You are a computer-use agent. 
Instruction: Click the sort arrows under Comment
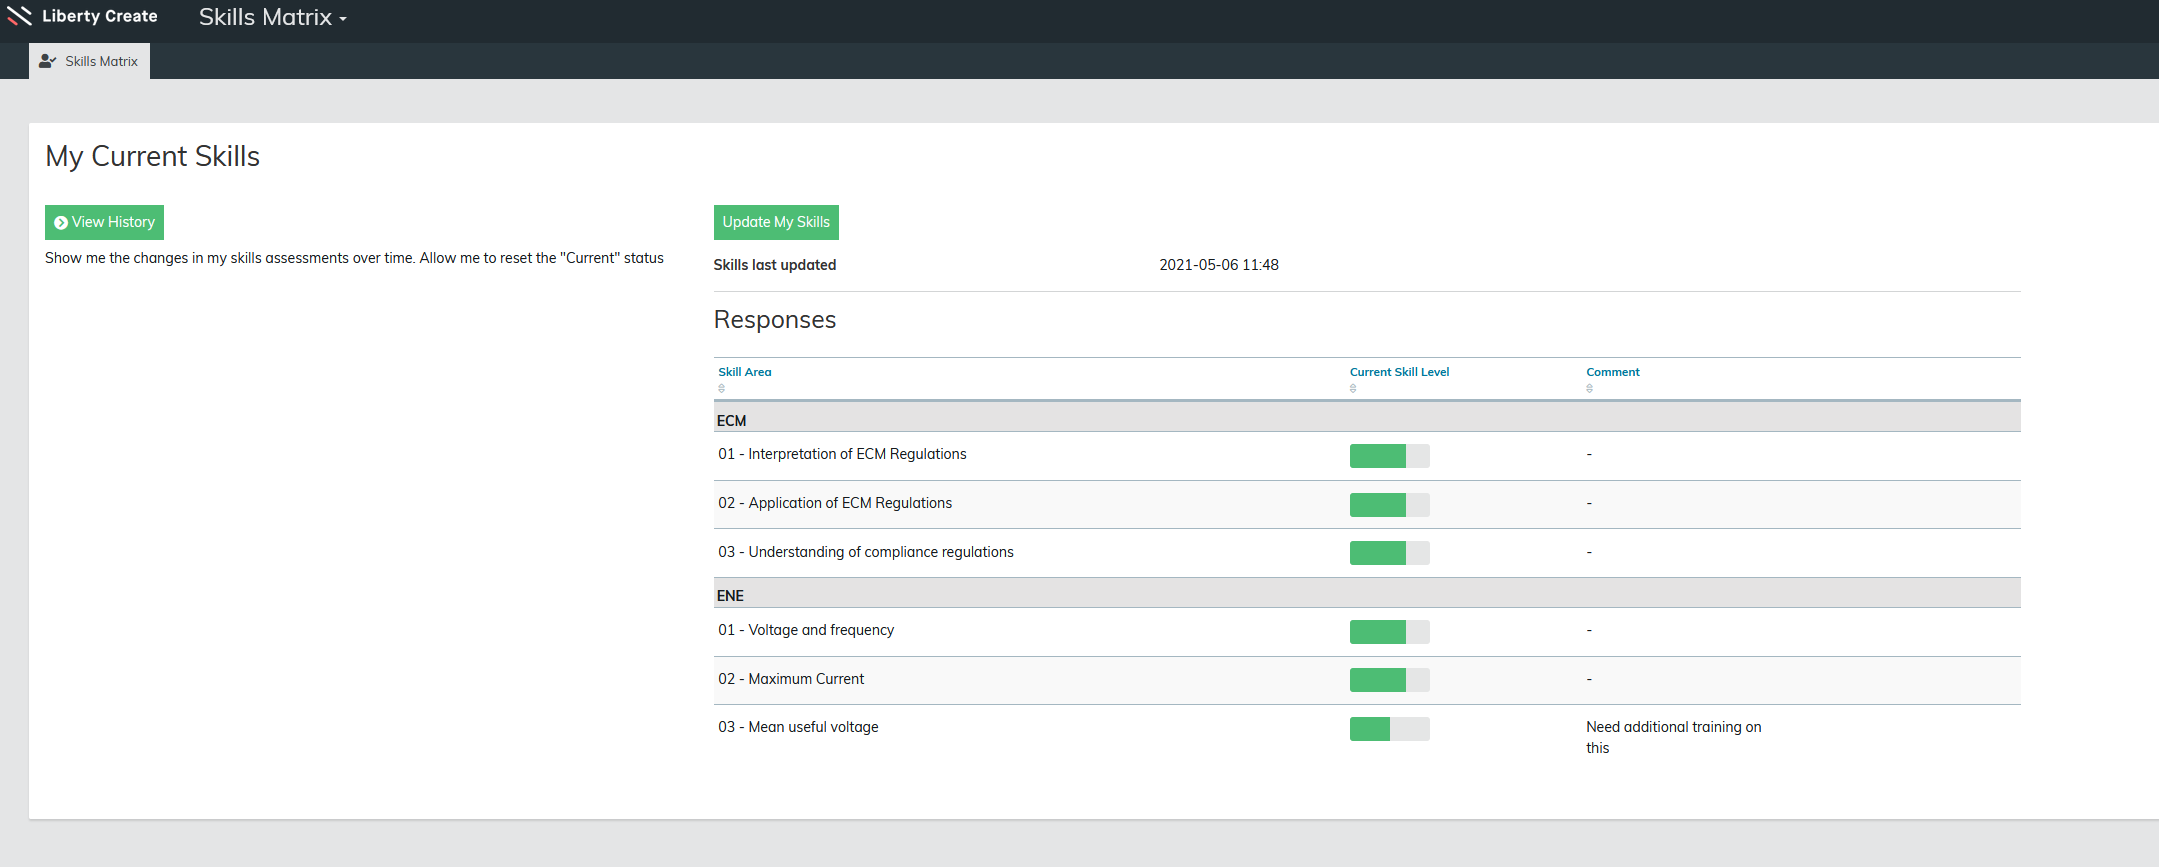click(1589, 388)
